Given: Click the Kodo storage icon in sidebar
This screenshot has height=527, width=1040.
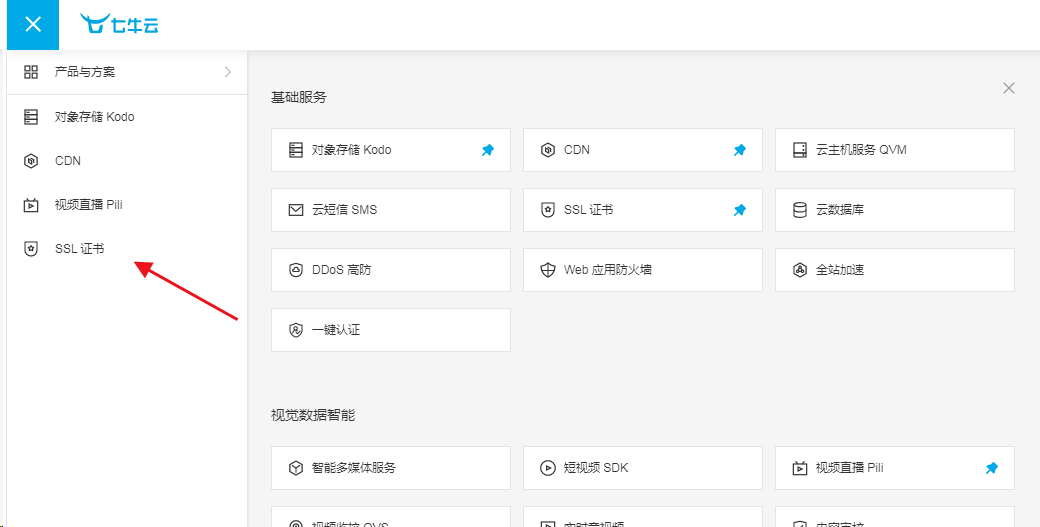Looking at the screenshot, I should tap(31, 117).
